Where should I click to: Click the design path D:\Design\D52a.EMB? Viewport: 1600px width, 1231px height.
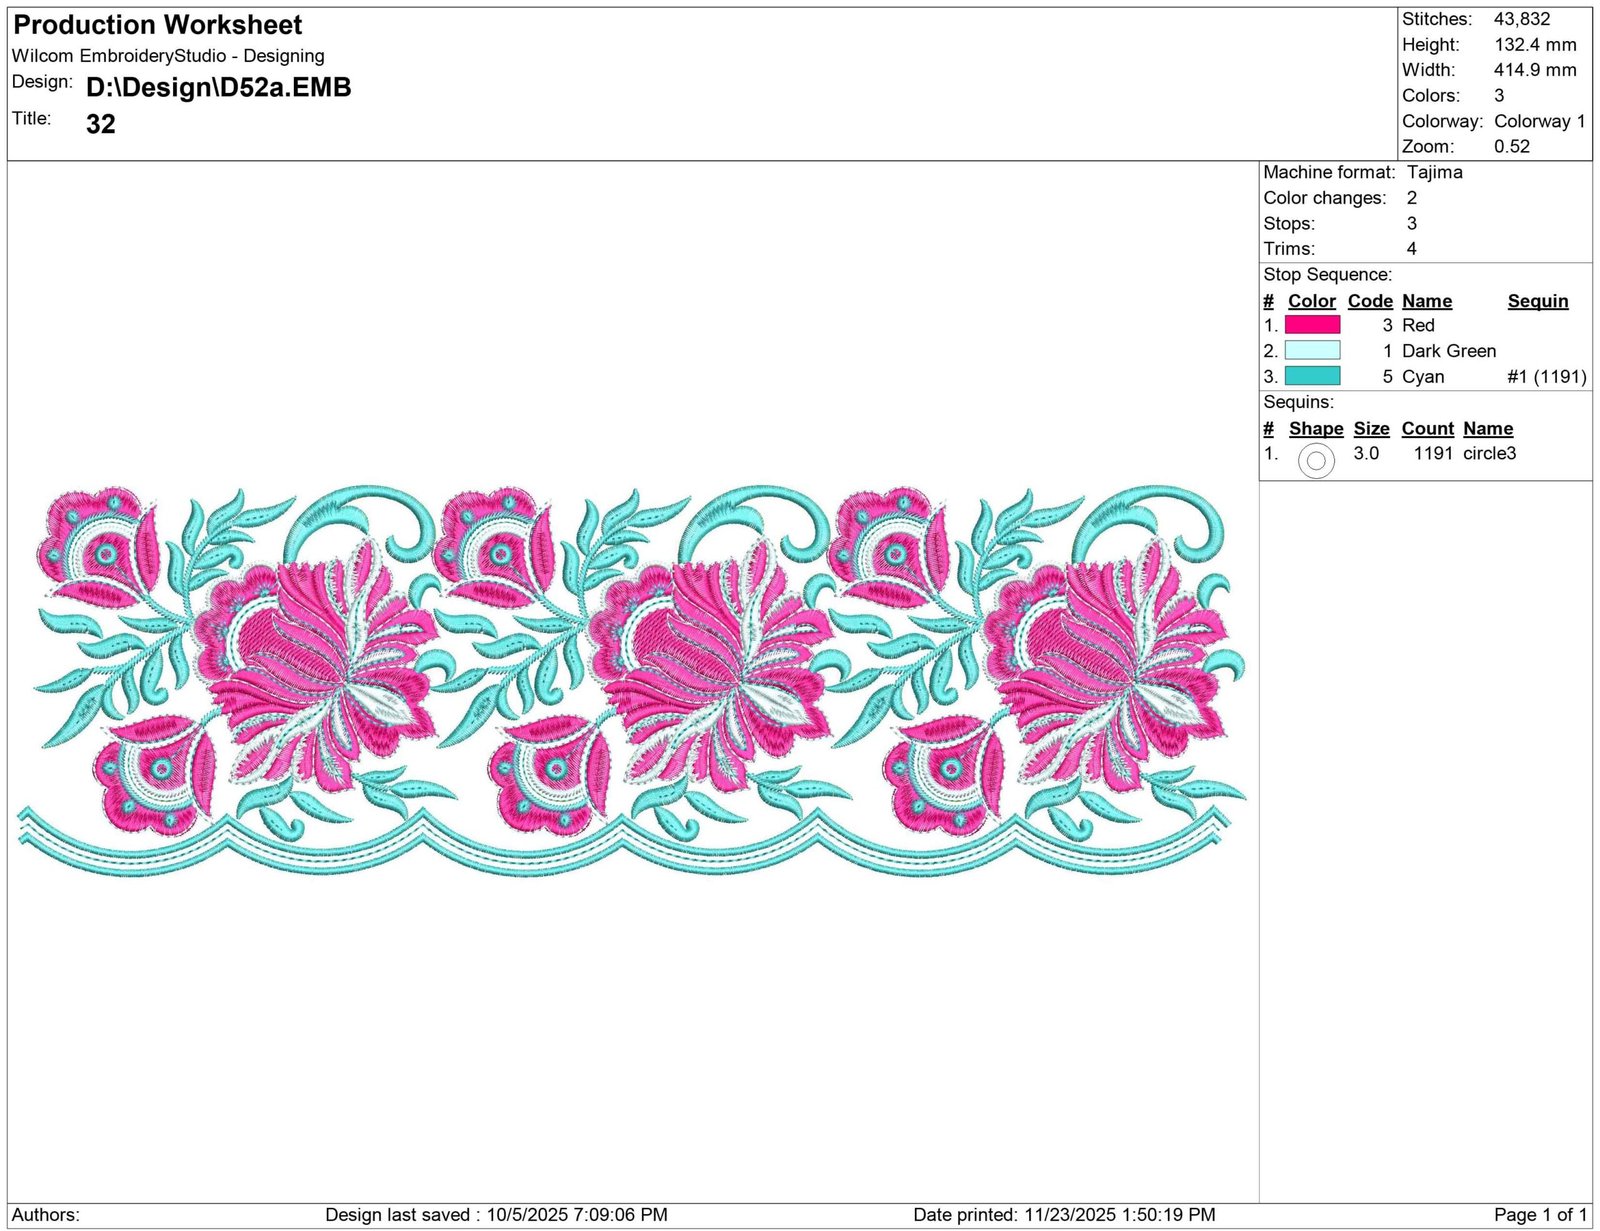pyautogui.click(x=219, y=88)
